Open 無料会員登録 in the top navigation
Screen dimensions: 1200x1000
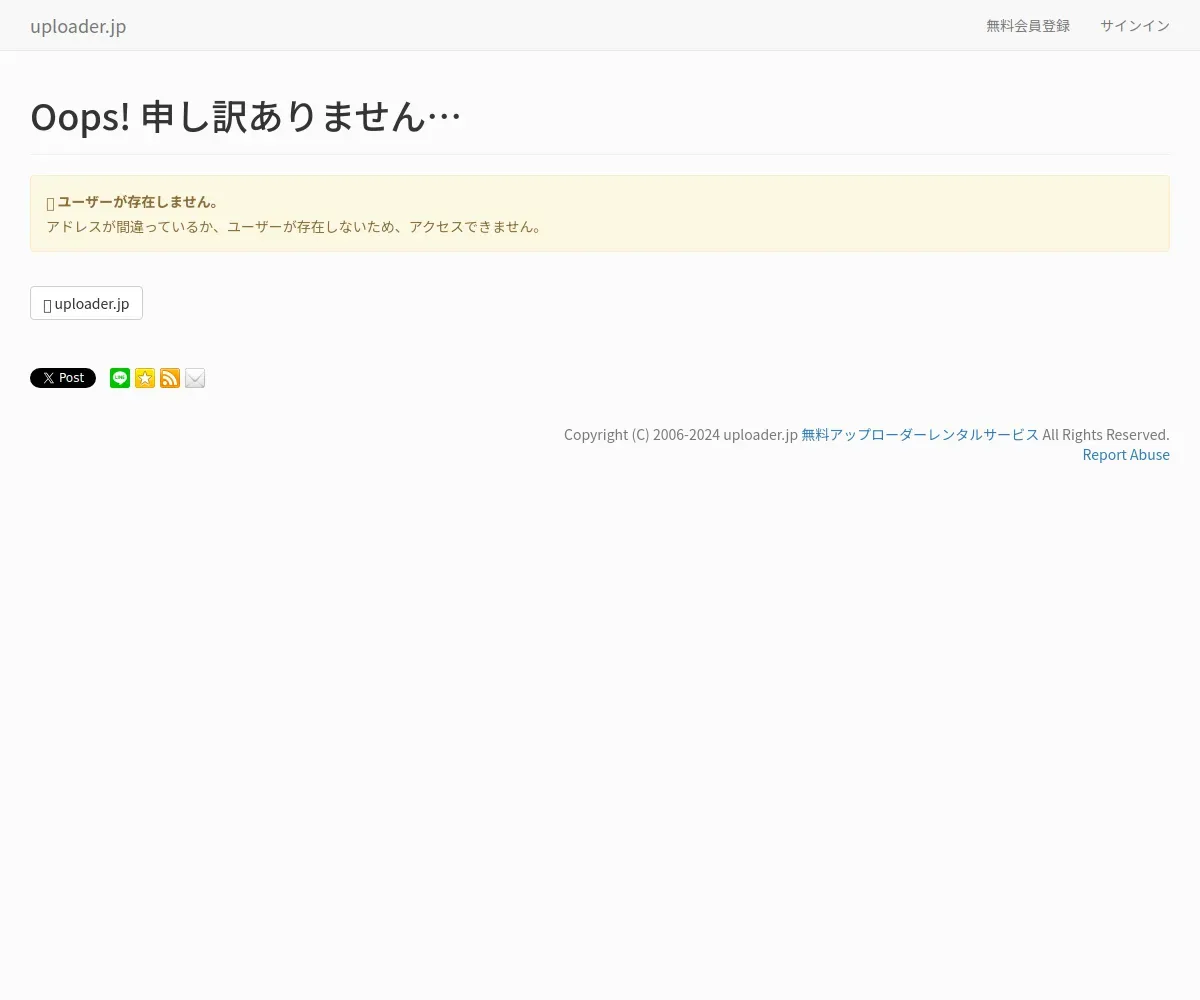(x=1028, y=26)
